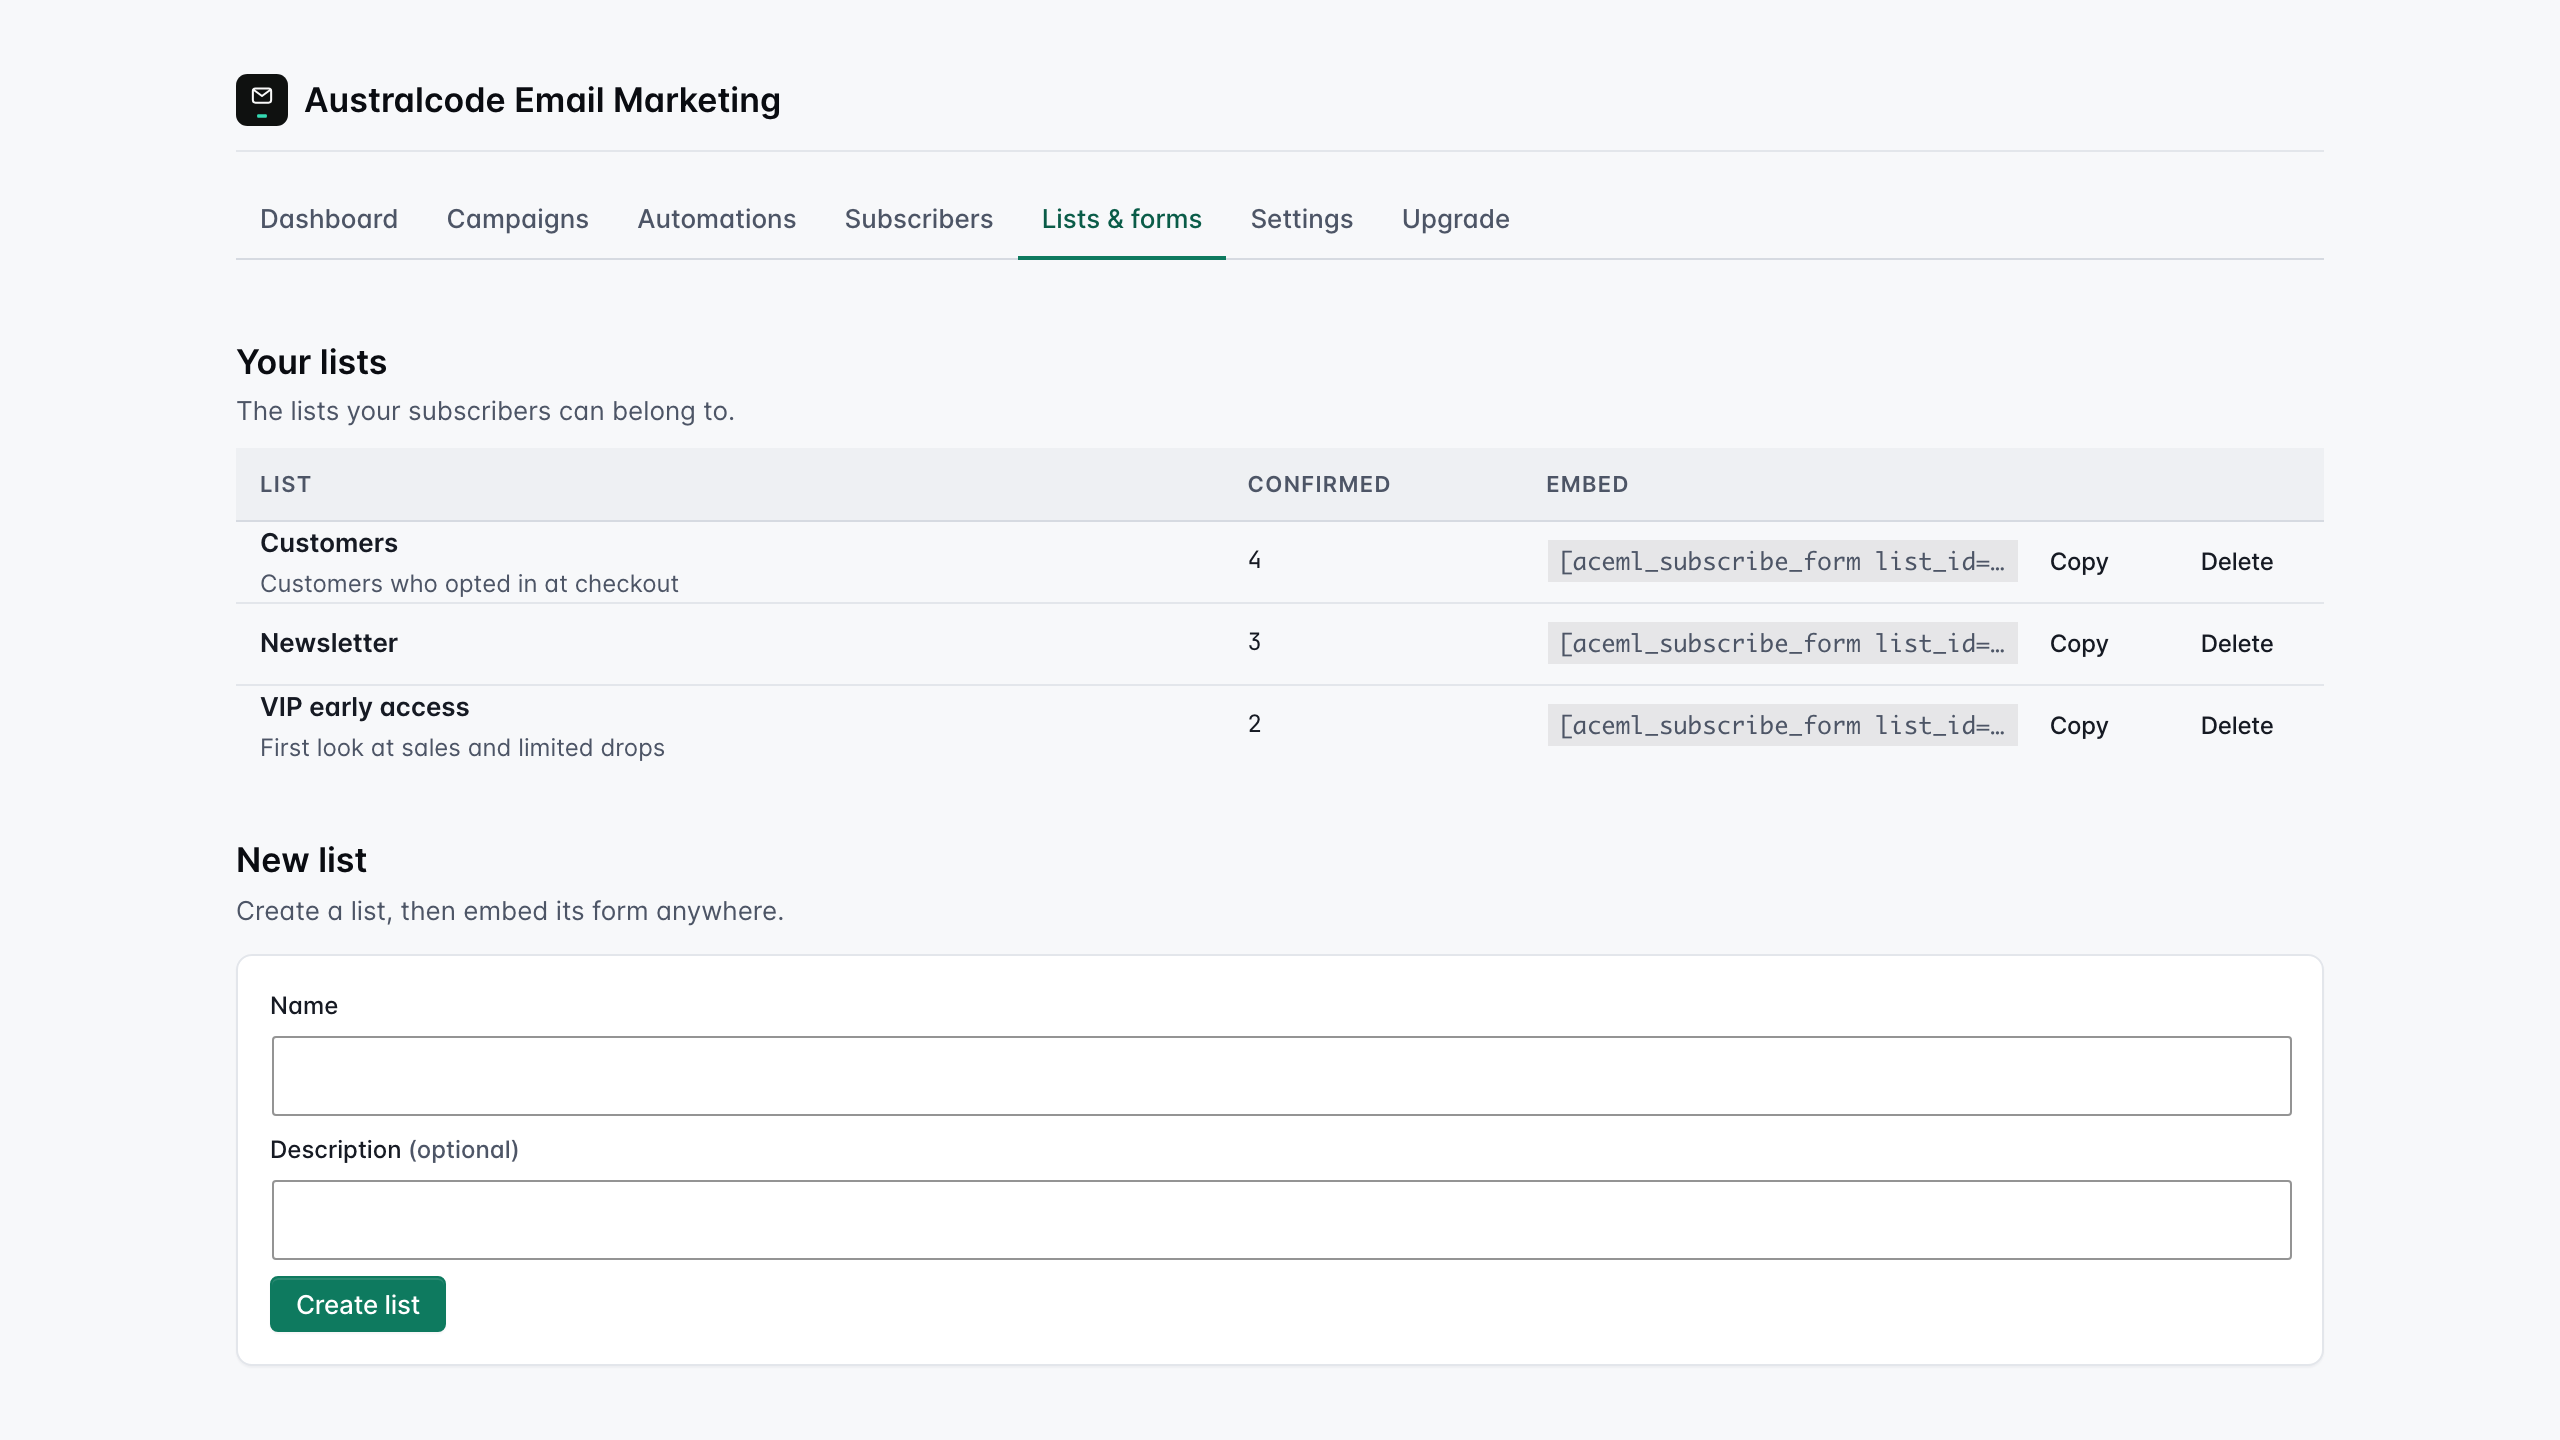The image size is (2560, 1440).
Task: Click the 'Your lists' heading
Action: (311, 362)
